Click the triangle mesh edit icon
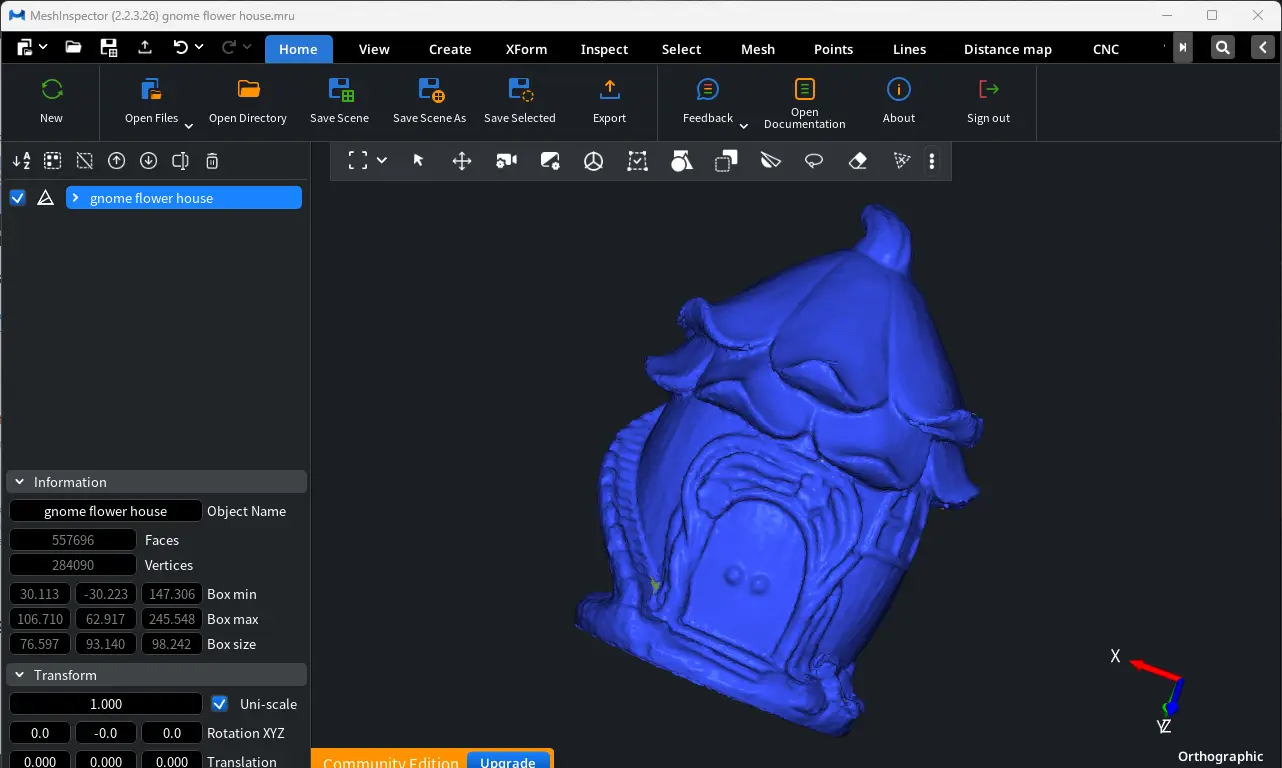The height and width of the screenshot is (768, 1282). click(902, 160)
